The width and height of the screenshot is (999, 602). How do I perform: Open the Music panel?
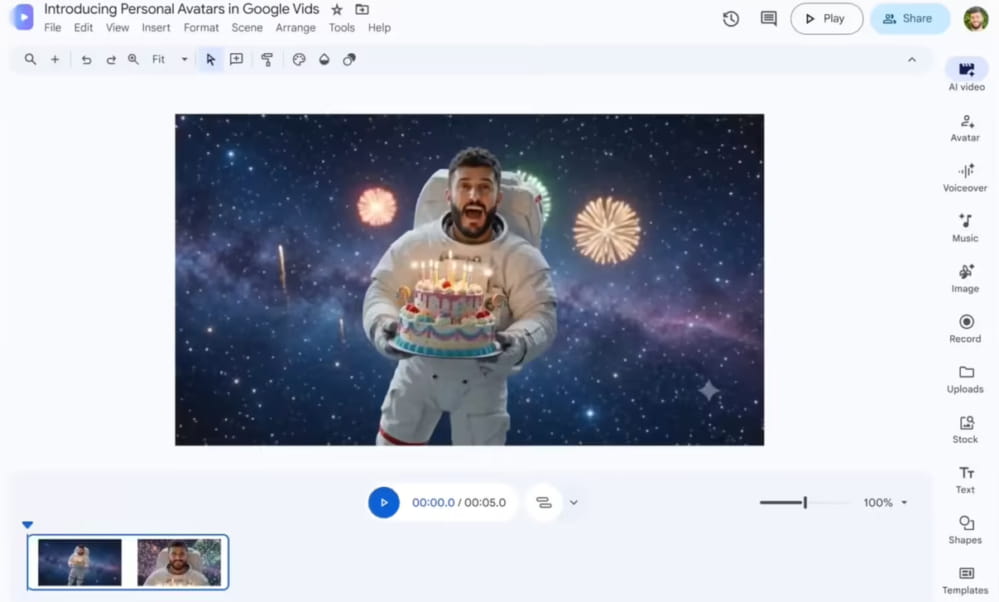965,228
